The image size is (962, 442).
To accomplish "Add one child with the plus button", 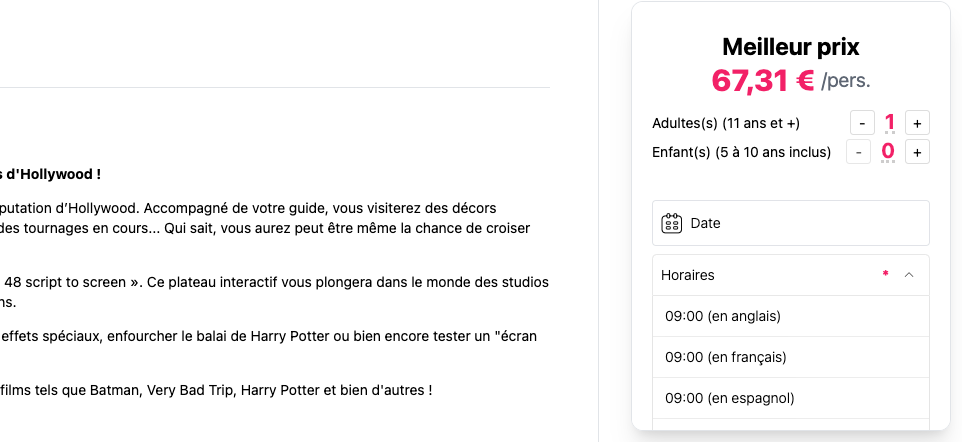I will pyautogui.click(x=917, y=152).
